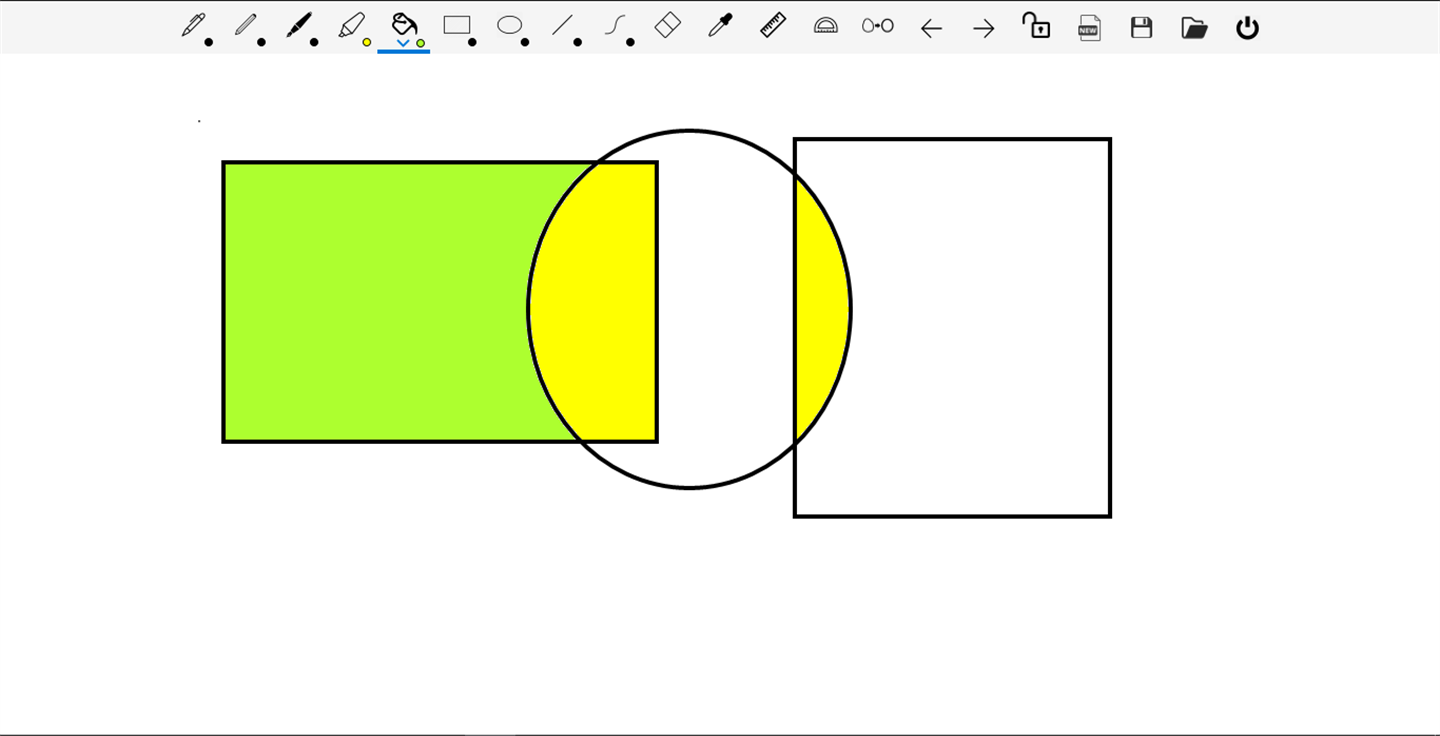This screenshot has width=1440, height=736.
Task: Pick the highlighter marker tool
Action: (351, 25)
